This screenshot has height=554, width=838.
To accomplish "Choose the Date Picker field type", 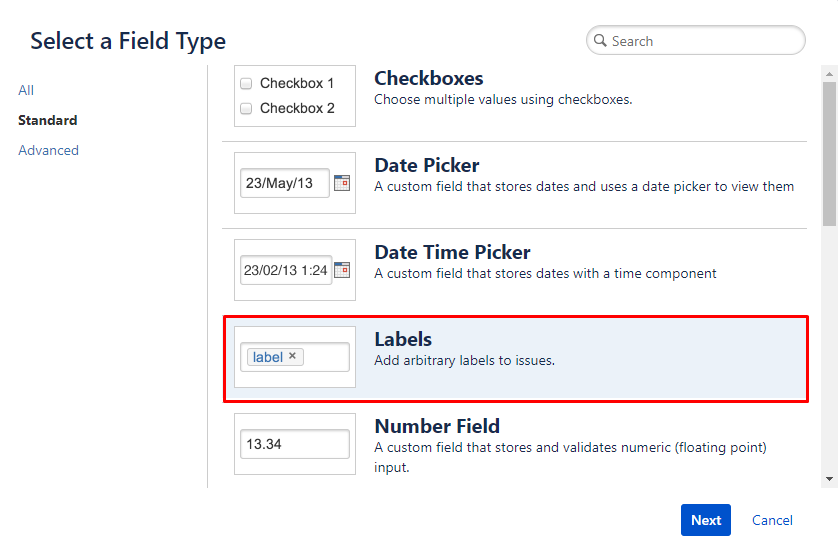I will coord(514,183).
